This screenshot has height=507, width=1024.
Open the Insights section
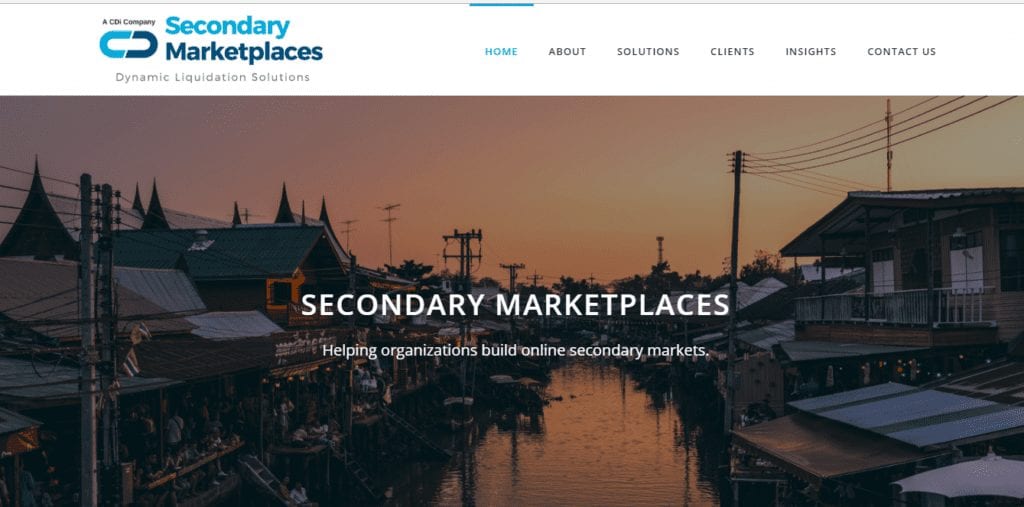click(x=810, y=52)
